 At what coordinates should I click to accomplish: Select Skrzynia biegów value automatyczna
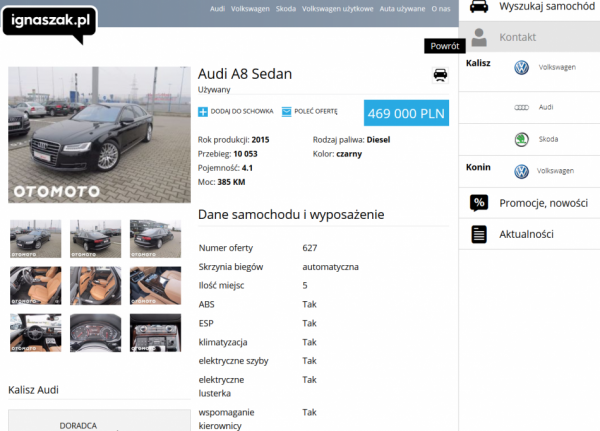point(330,267)
